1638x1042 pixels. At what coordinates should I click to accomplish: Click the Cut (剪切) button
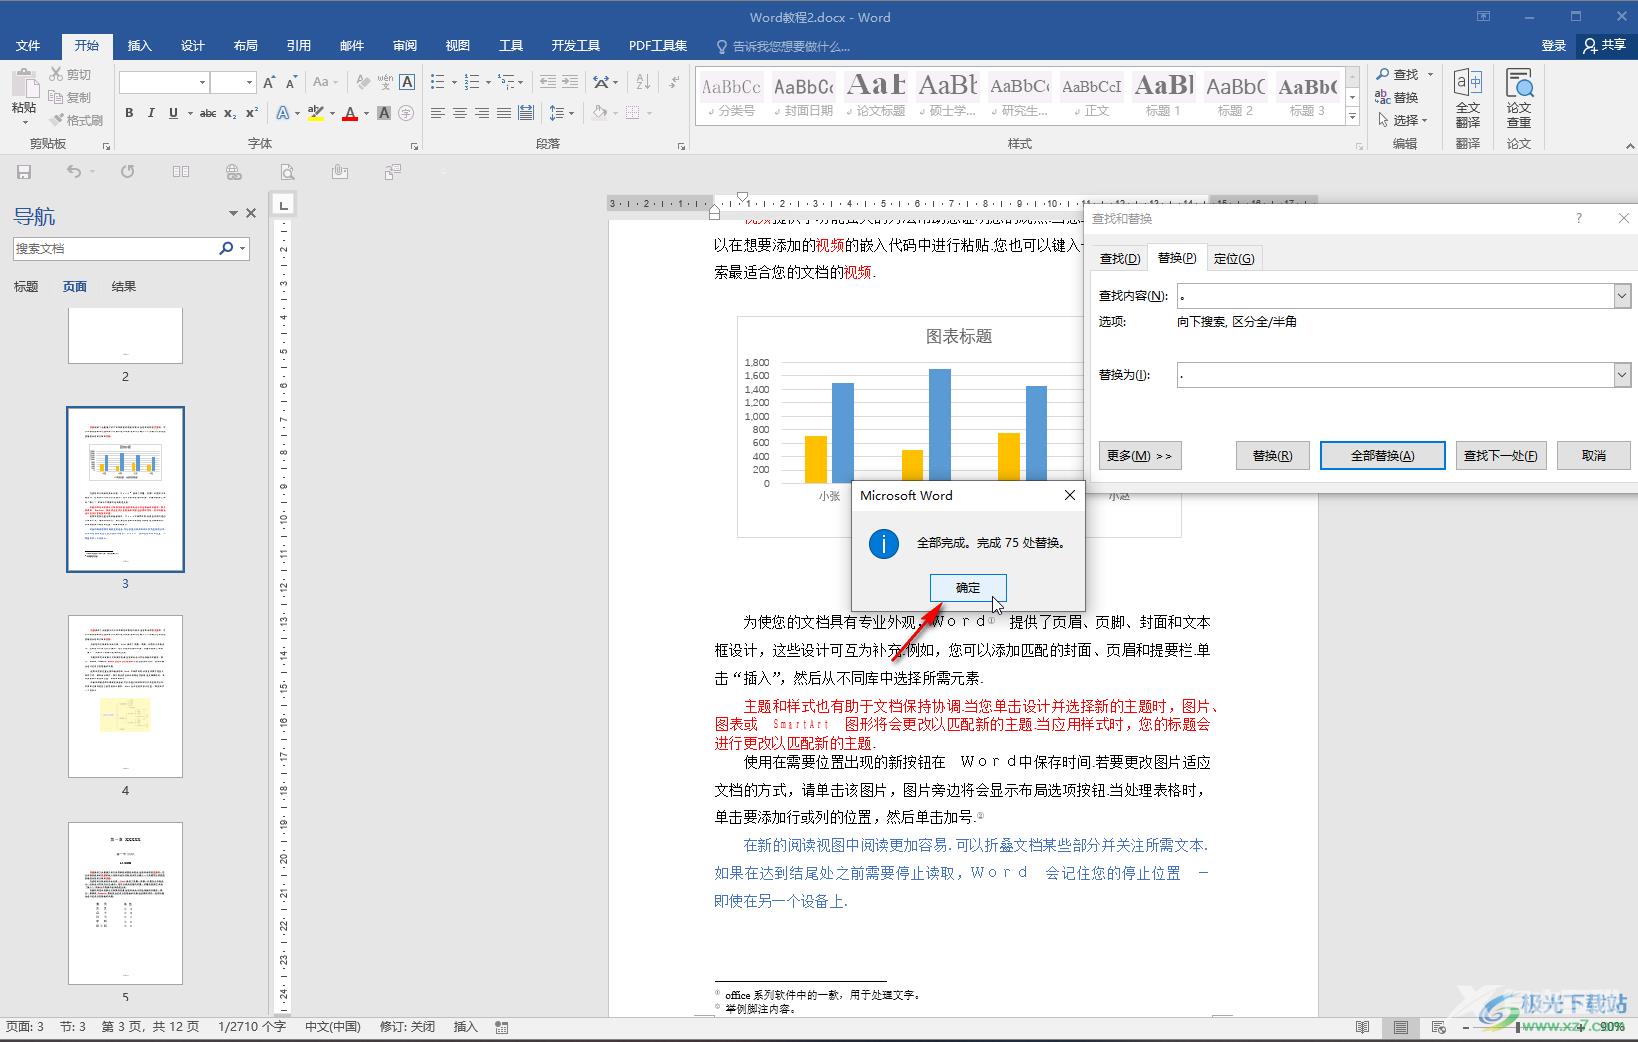click(x=71, y=74)
